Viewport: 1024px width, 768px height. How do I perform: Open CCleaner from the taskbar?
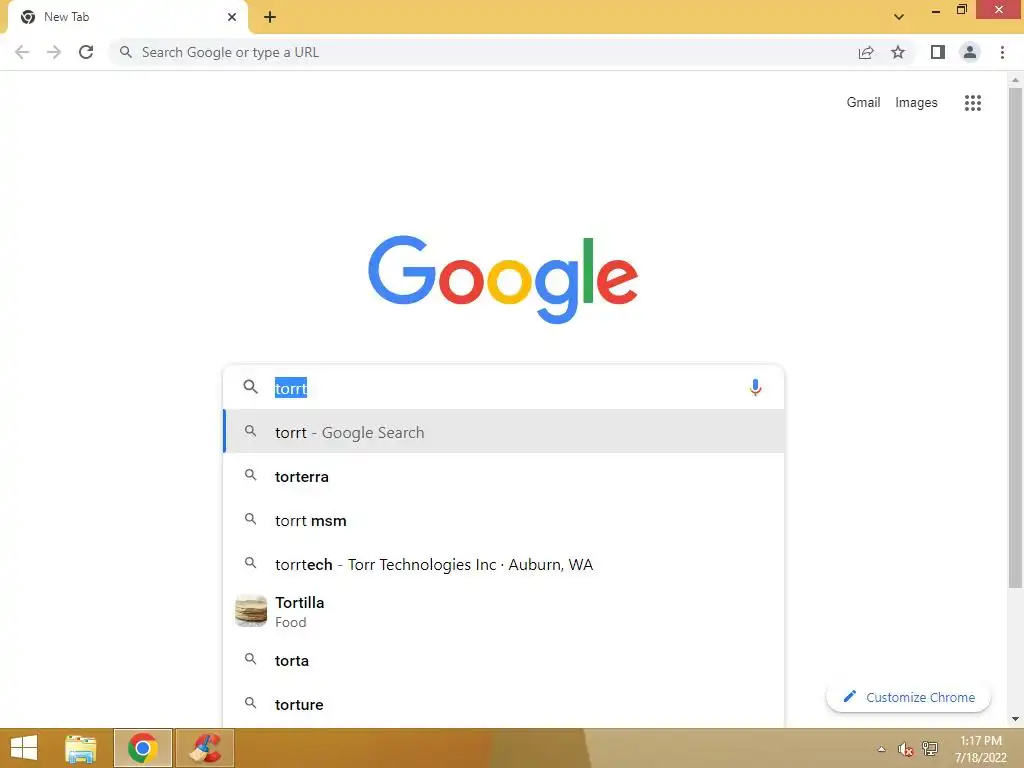pyautogui.click(x=204, y=748)
